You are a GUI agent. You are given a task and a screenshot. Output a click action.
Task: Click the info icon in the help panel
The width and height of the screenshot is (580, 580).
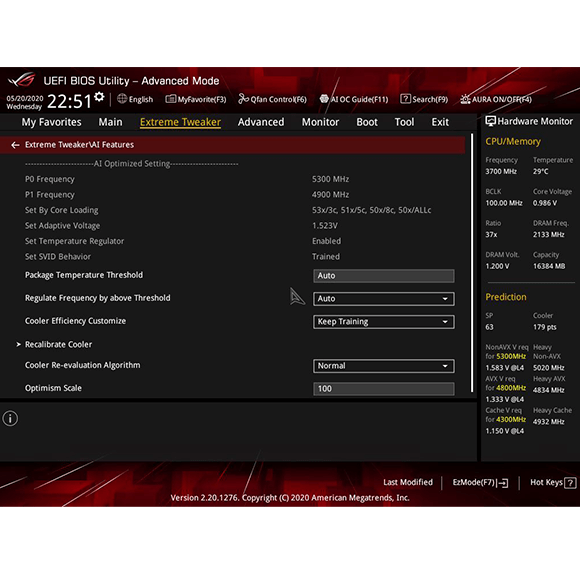pyautogui.click(x=10, y=419)
